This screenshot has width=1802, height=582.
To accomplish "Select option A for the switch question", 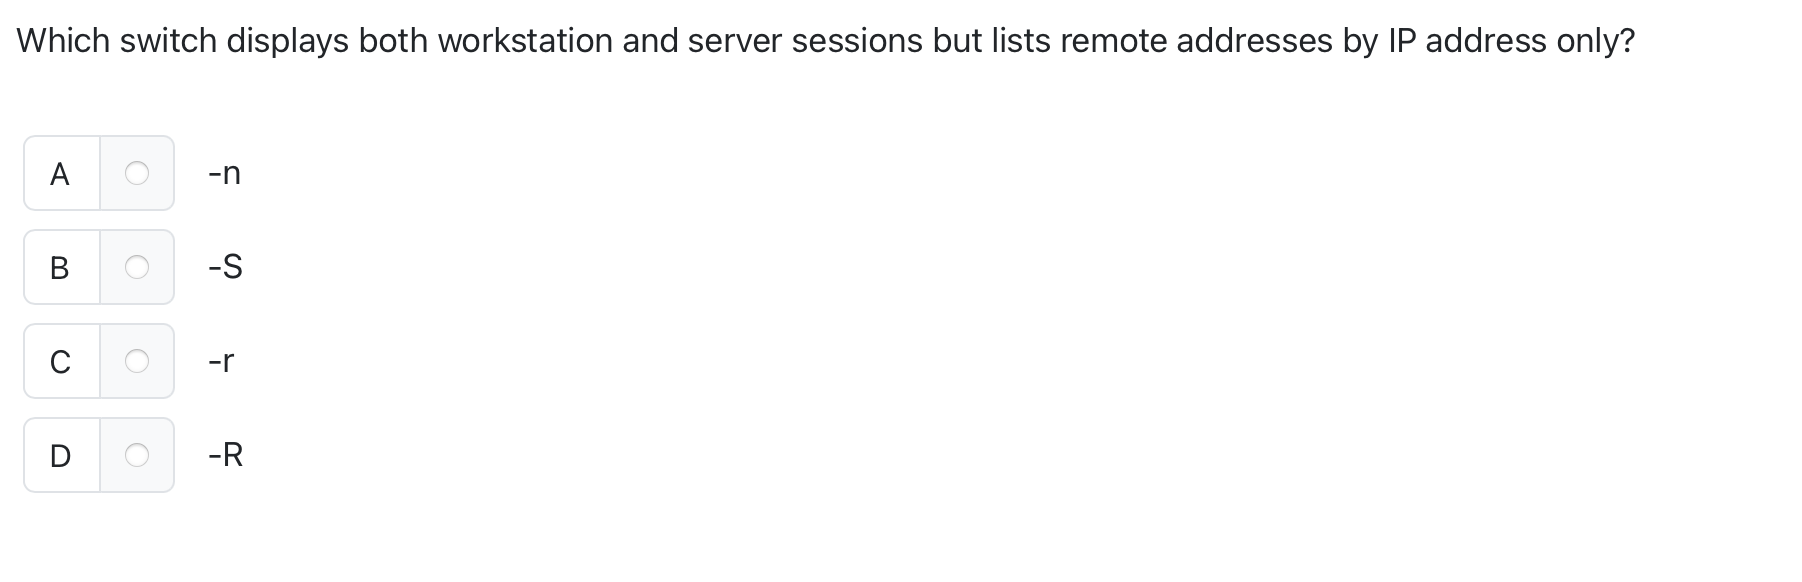I will click(x=136, y=173).
